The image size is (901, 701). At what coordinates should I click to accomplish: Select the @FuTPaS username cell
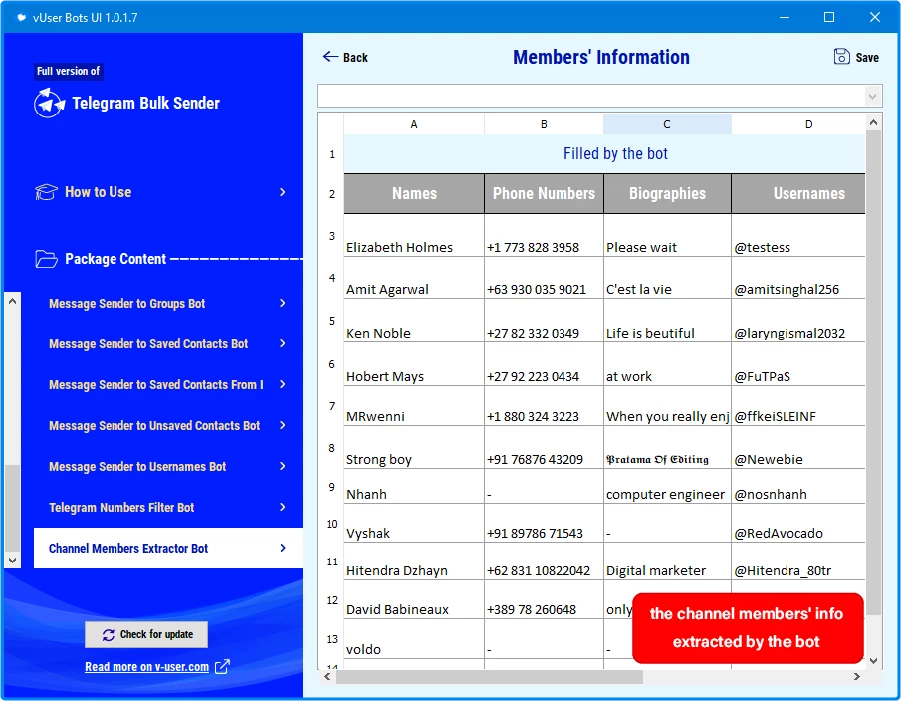[799, 364]
